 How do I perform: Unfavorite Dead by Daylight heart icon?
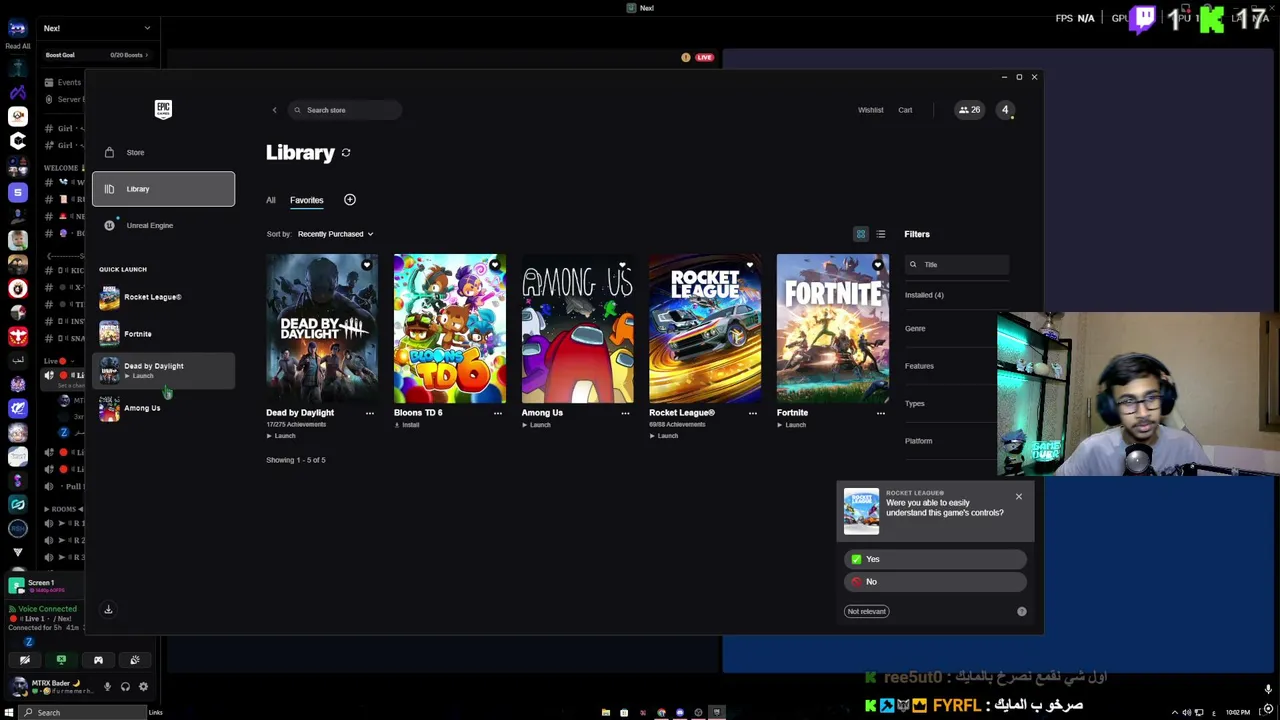(x=367, y=265)
